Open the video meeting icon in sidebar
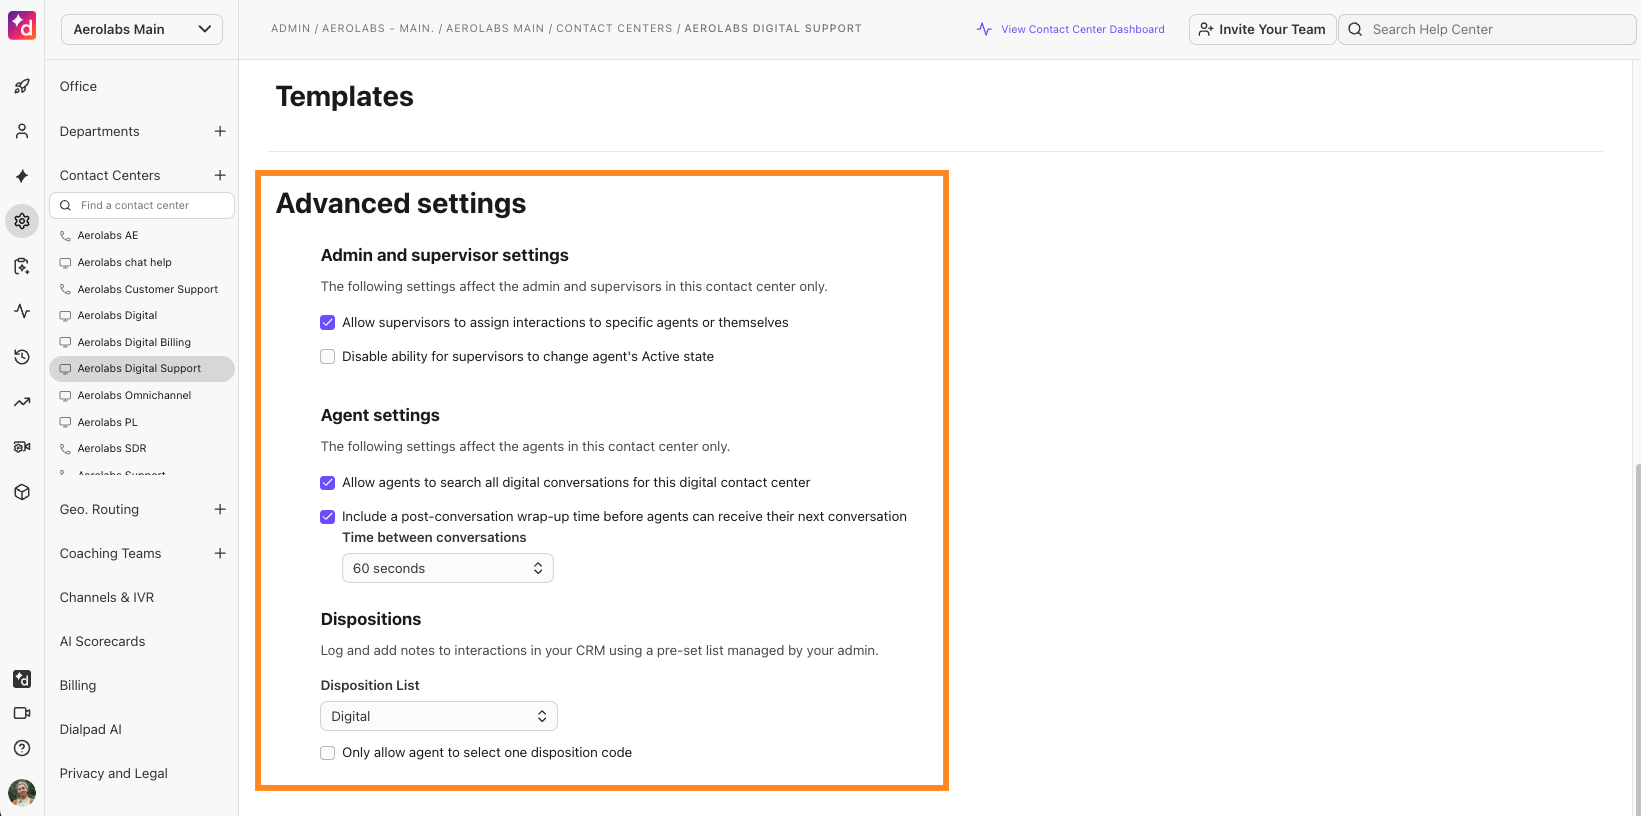 click(x=22, y=713)
